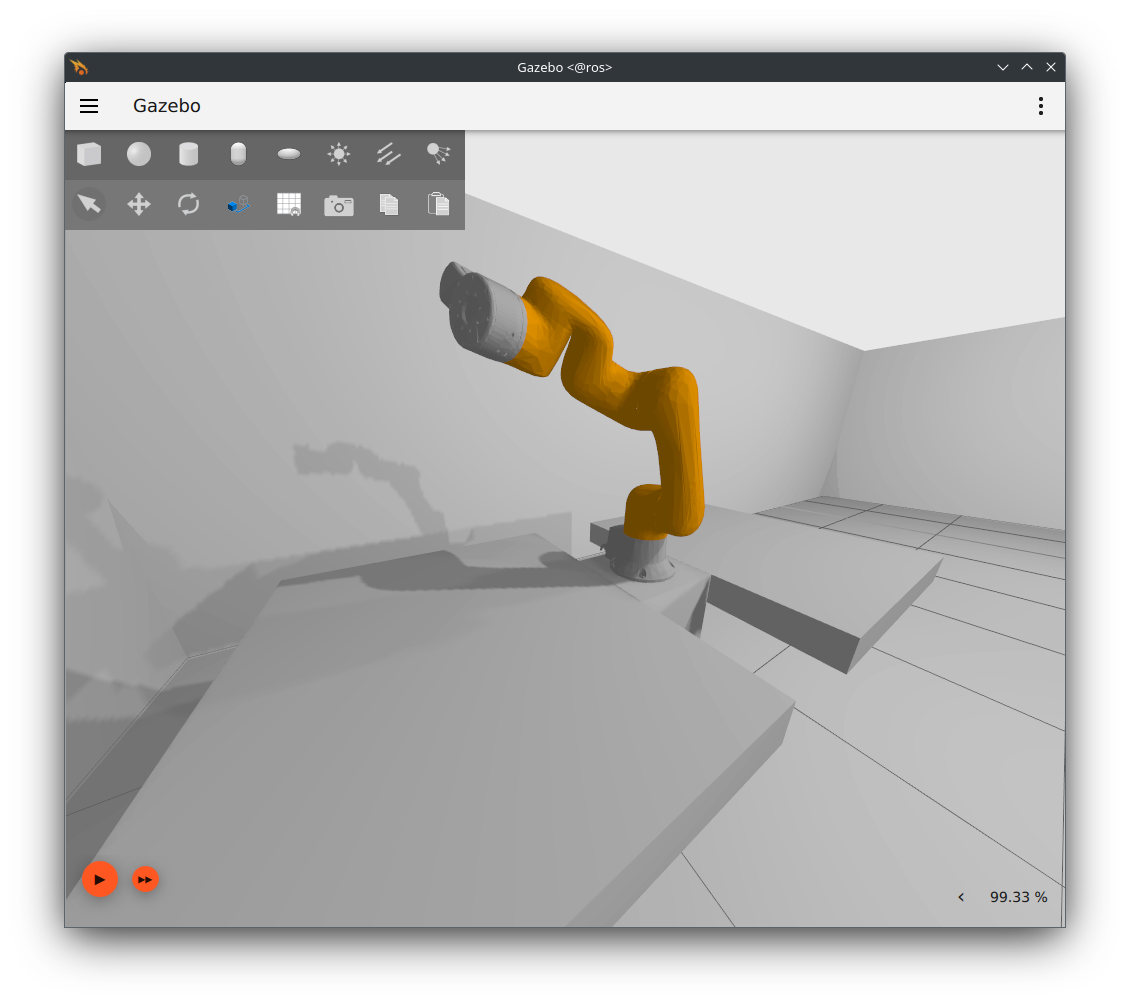1130x1004 pixels.
Task: Add a directional light
Action: [389, 154]
